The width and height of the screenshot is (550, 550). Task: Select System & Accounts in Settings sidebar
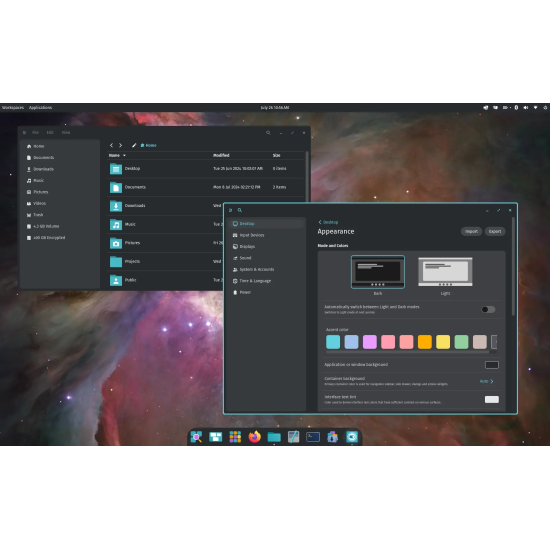[x=267, y=269]
